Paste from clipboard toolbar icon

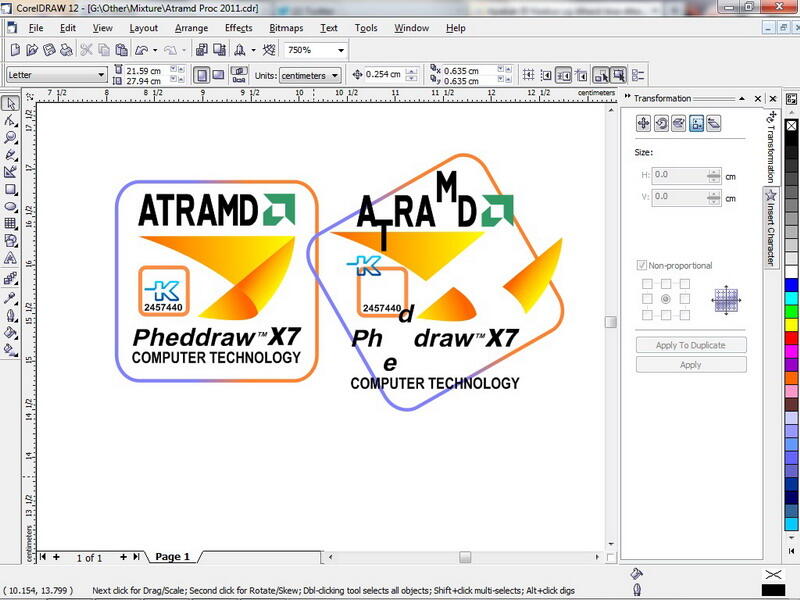(x=121, y=49)
